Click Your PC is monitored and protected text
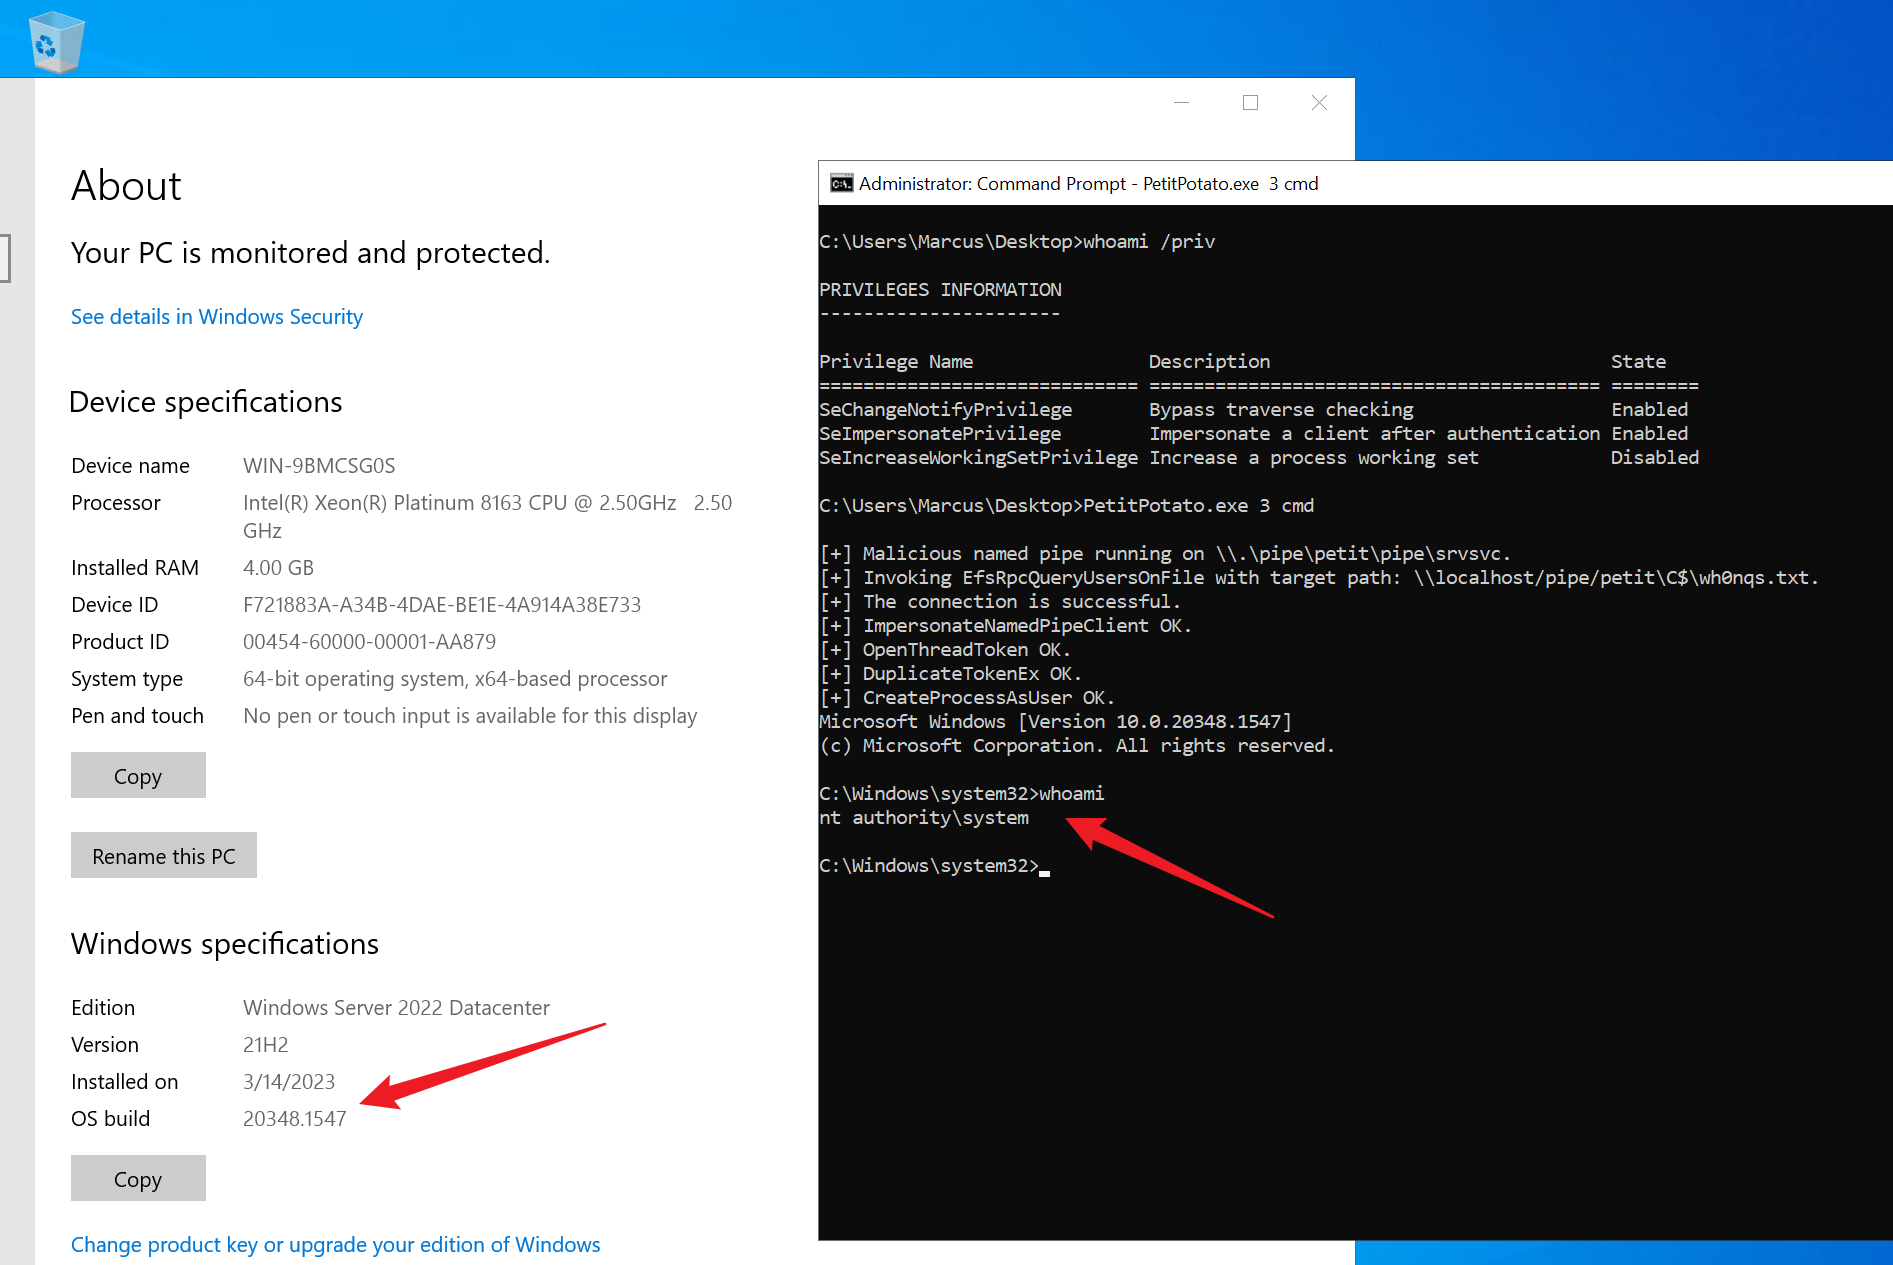 click(311, 253)
